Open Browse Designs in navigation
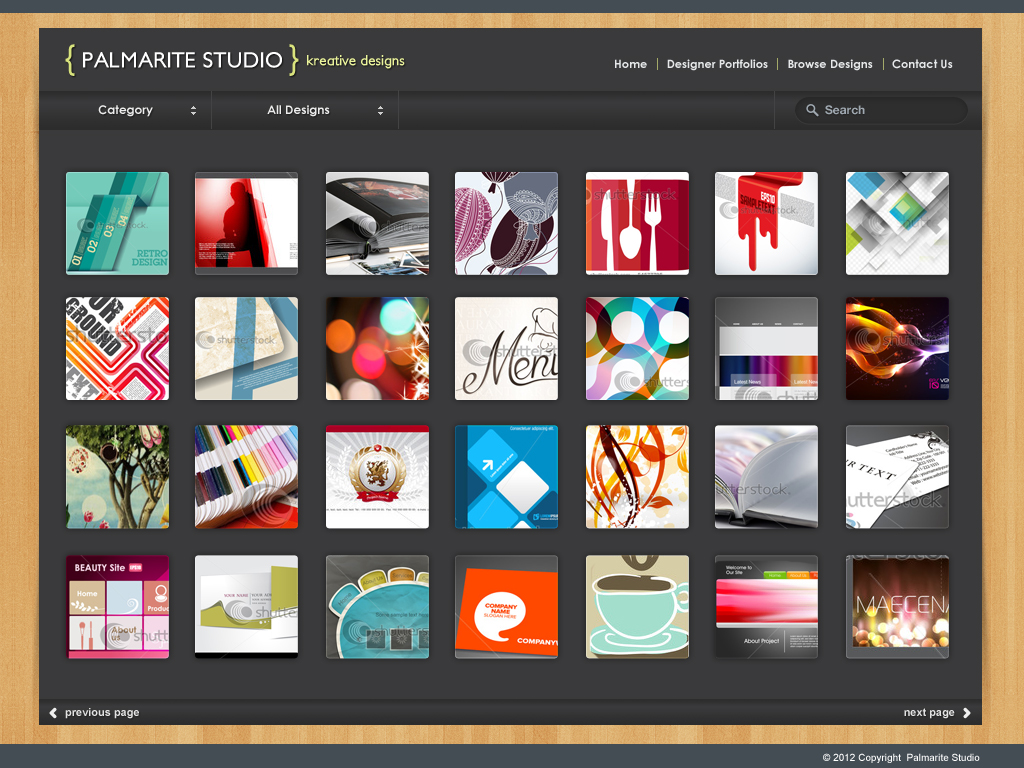1024x768 pixels. (829, 64)
